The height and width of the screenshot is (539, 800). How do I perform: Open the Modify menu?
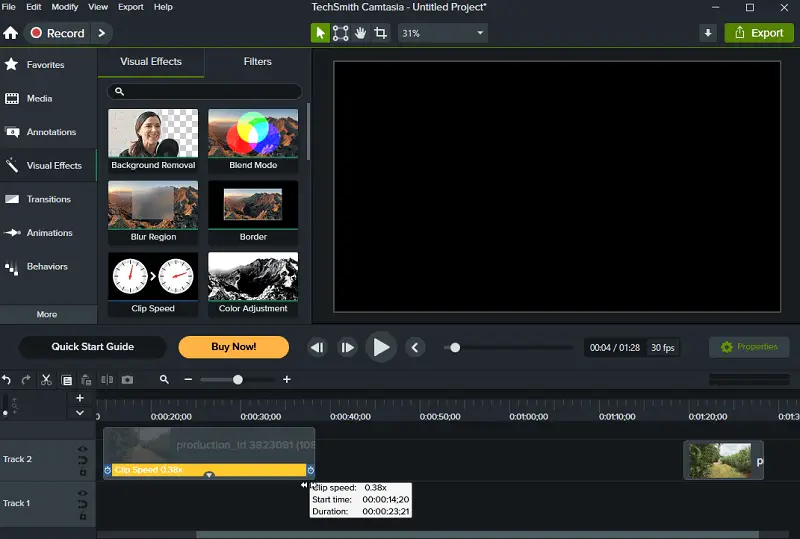65,7
